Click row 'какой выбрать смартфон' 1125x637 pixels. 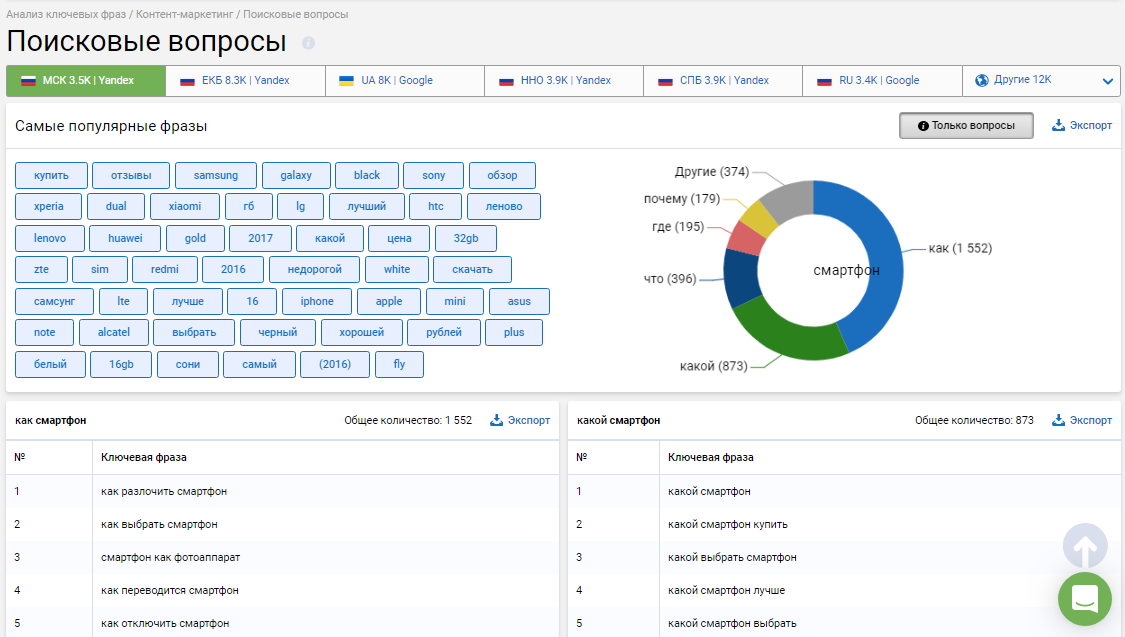coord(844,557)
